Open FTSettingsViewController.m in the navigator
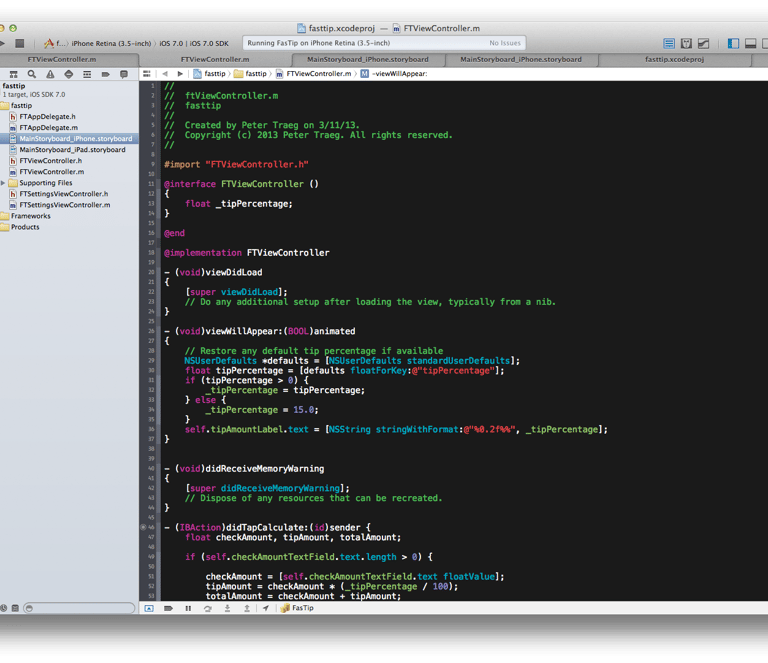The height and width of the screenshot is (663, 768). tap(64, 205)
